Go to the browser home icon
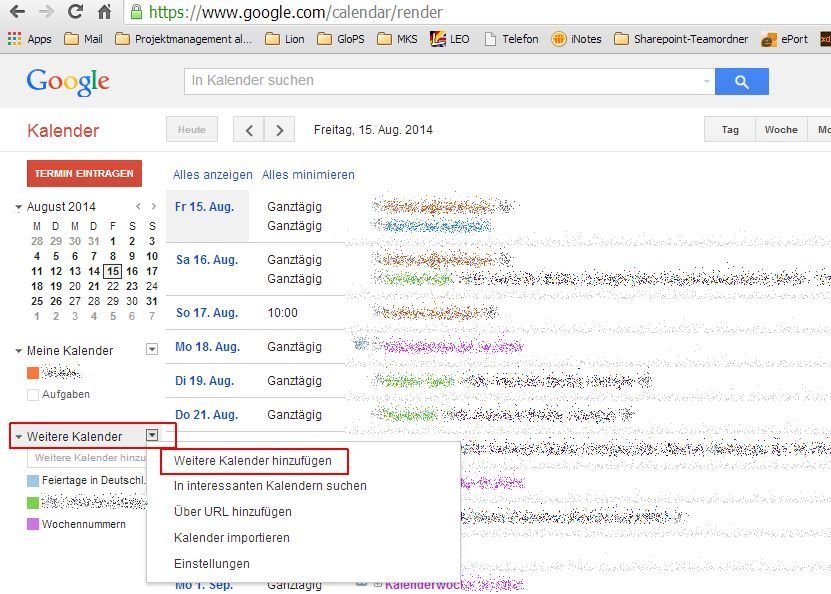This screenshot has width=831, height=594. click(x=104, y=12)
